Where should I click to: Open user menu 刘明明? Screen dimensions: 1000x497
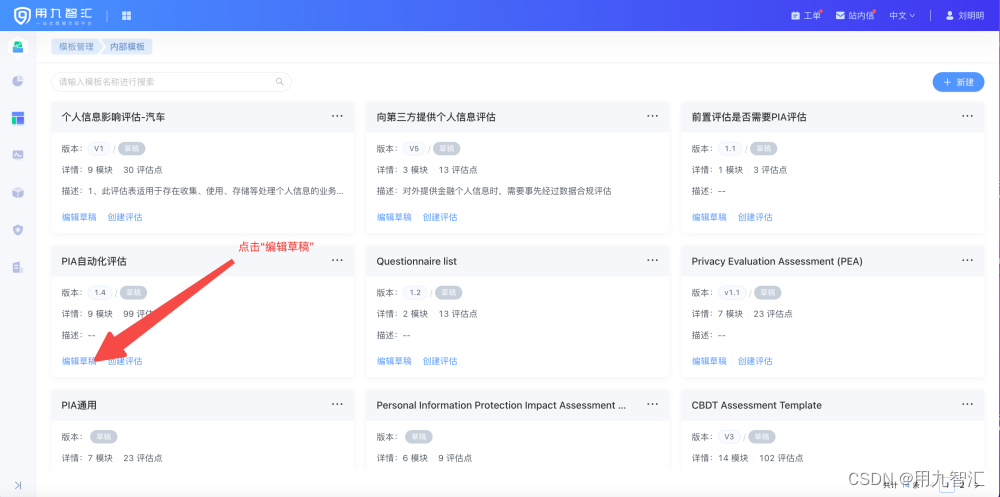click(967, 15)
